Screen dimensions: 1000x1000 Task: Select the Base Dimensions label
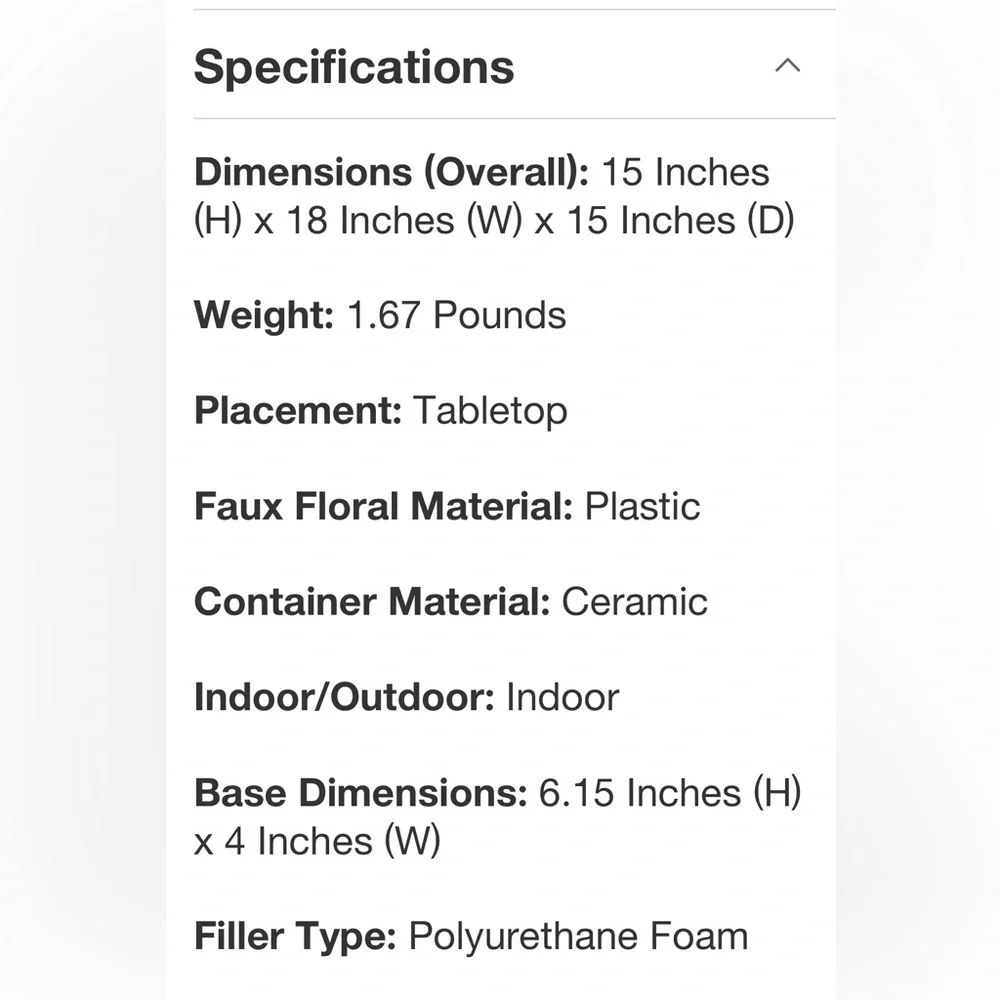pos(361,793)
